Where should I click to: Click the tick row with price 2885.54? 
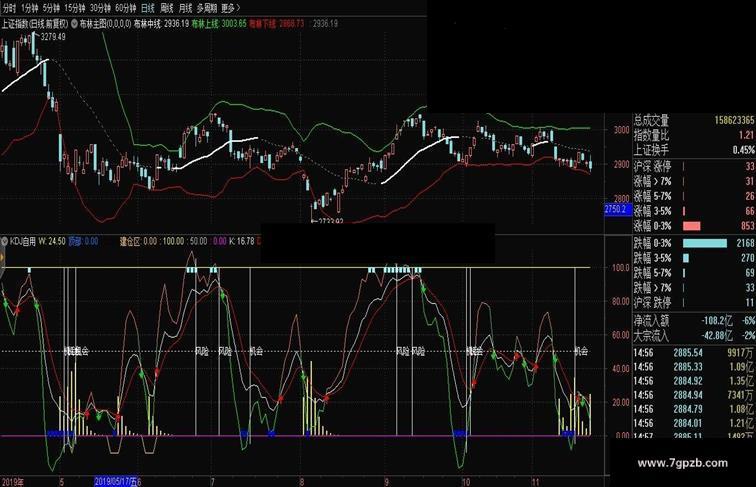point(694,353)
